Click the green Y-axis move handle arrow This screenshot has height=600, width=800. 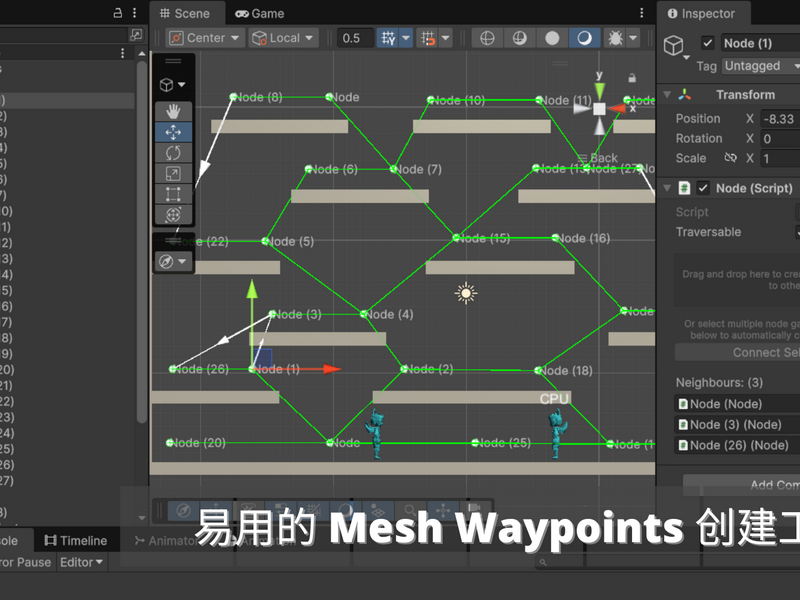(x=252, y=289)
